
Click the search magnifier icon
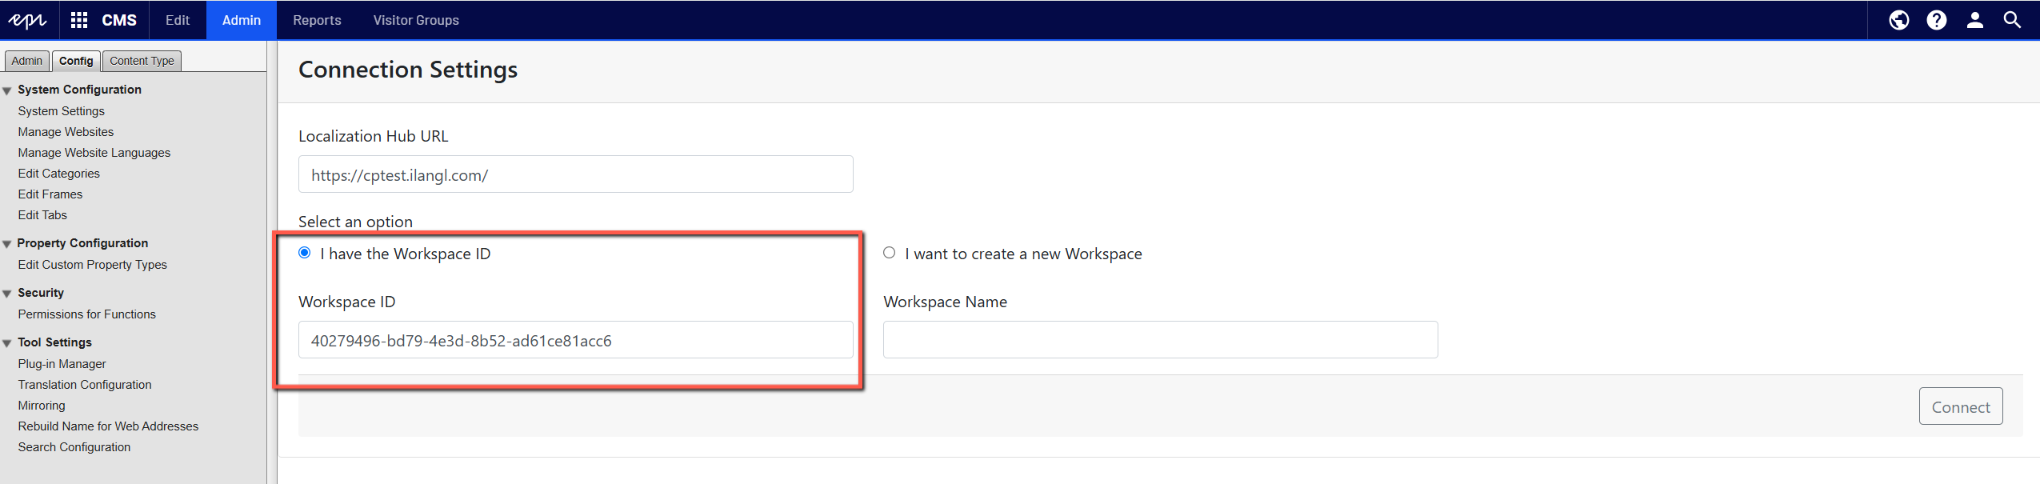coord(2012,20)
